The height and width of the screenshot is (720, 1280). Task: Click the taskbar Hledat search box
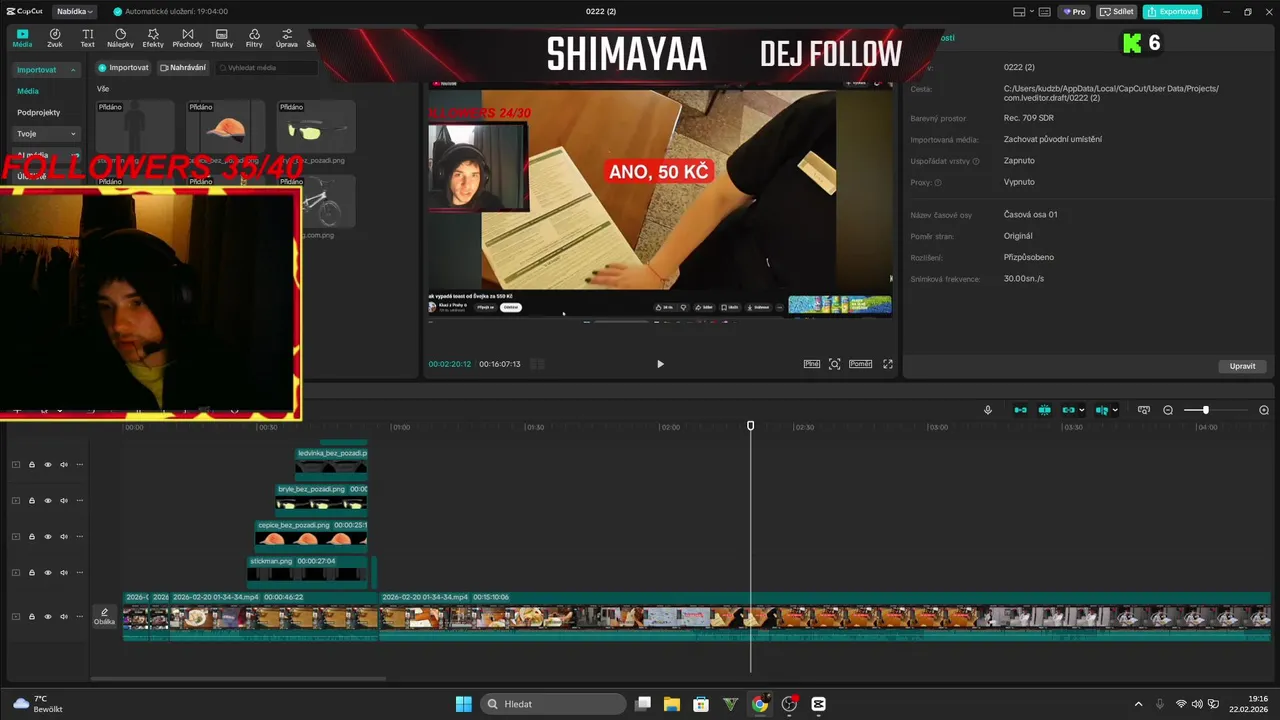pyautogui.click(x=553, y=704)
